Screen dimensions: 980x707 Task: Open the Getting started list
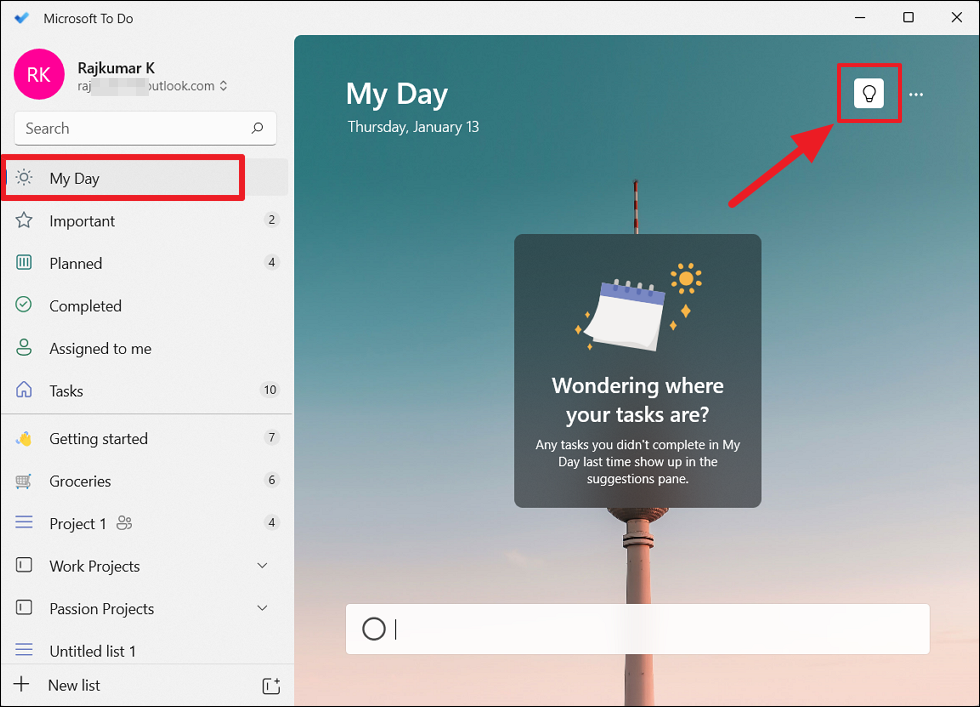click(146, 439)
